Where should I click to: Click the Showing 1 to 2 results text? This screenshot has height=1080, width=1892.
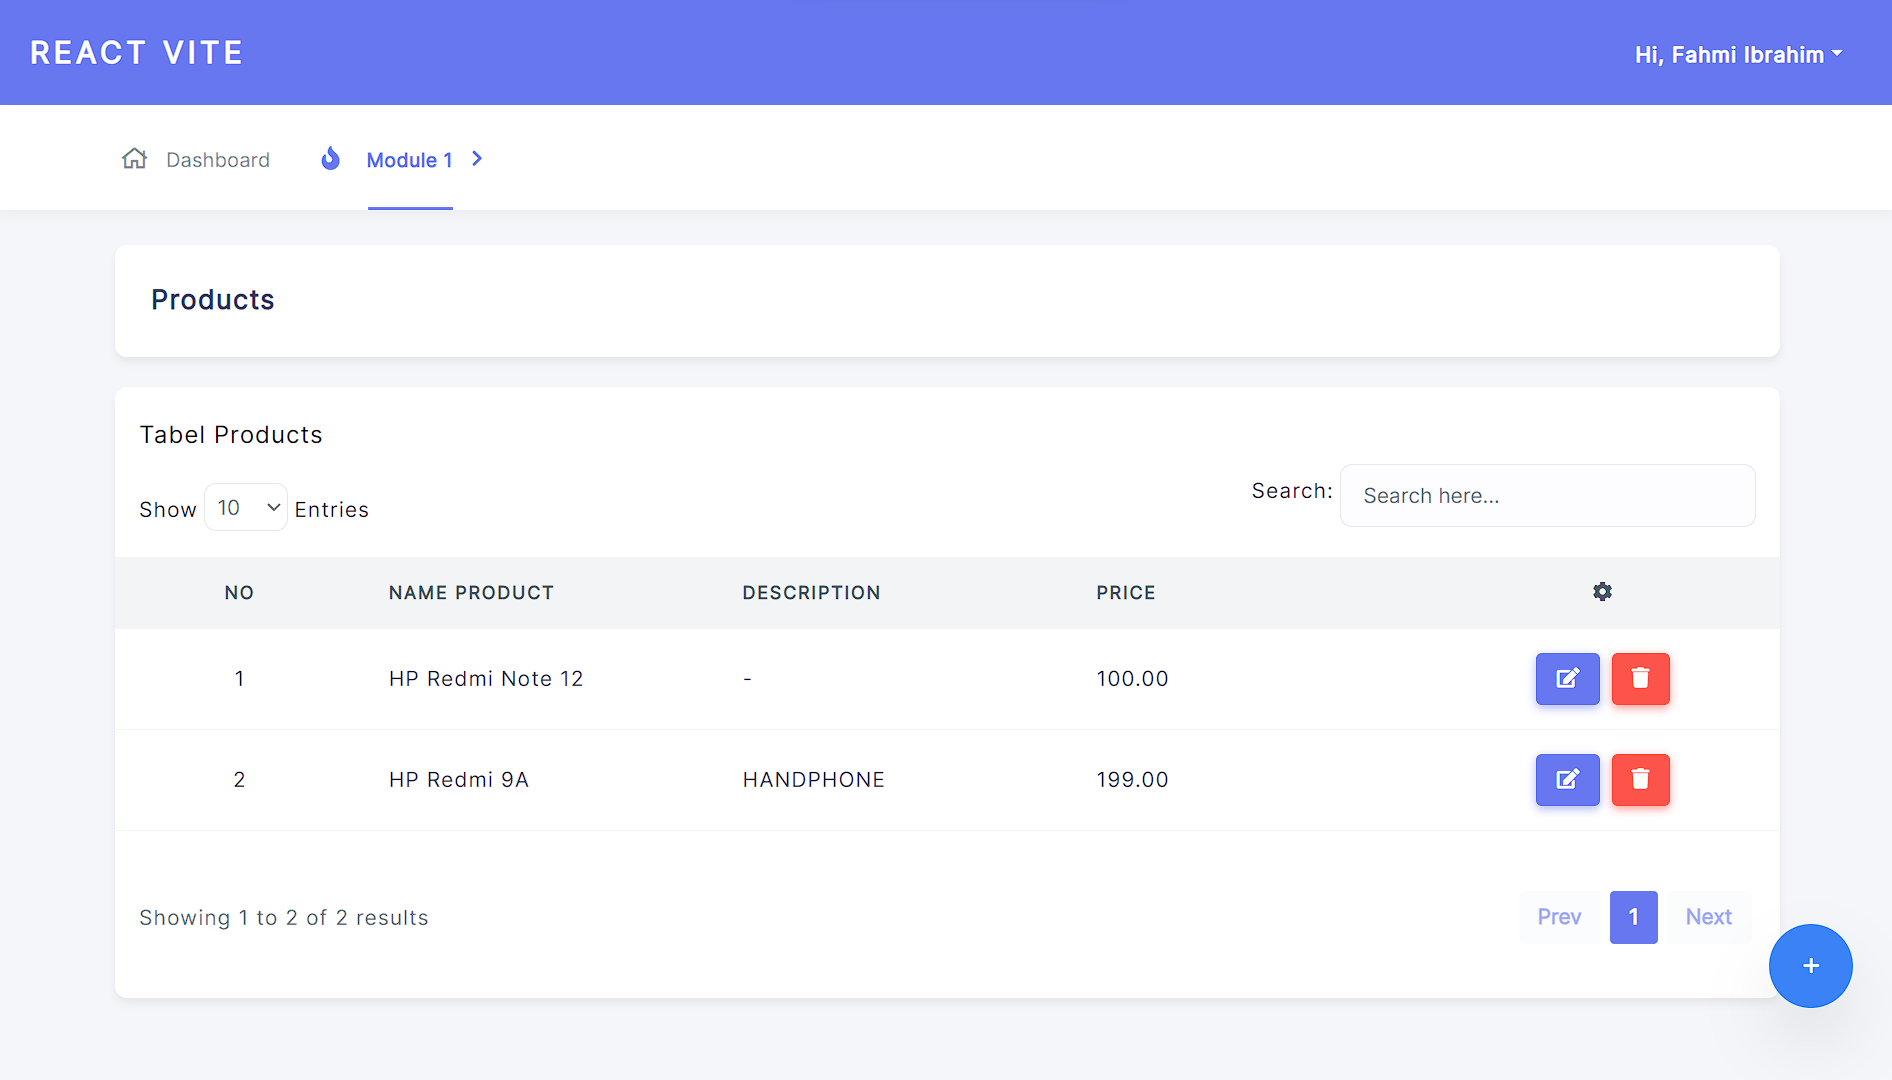pos(284,918)
